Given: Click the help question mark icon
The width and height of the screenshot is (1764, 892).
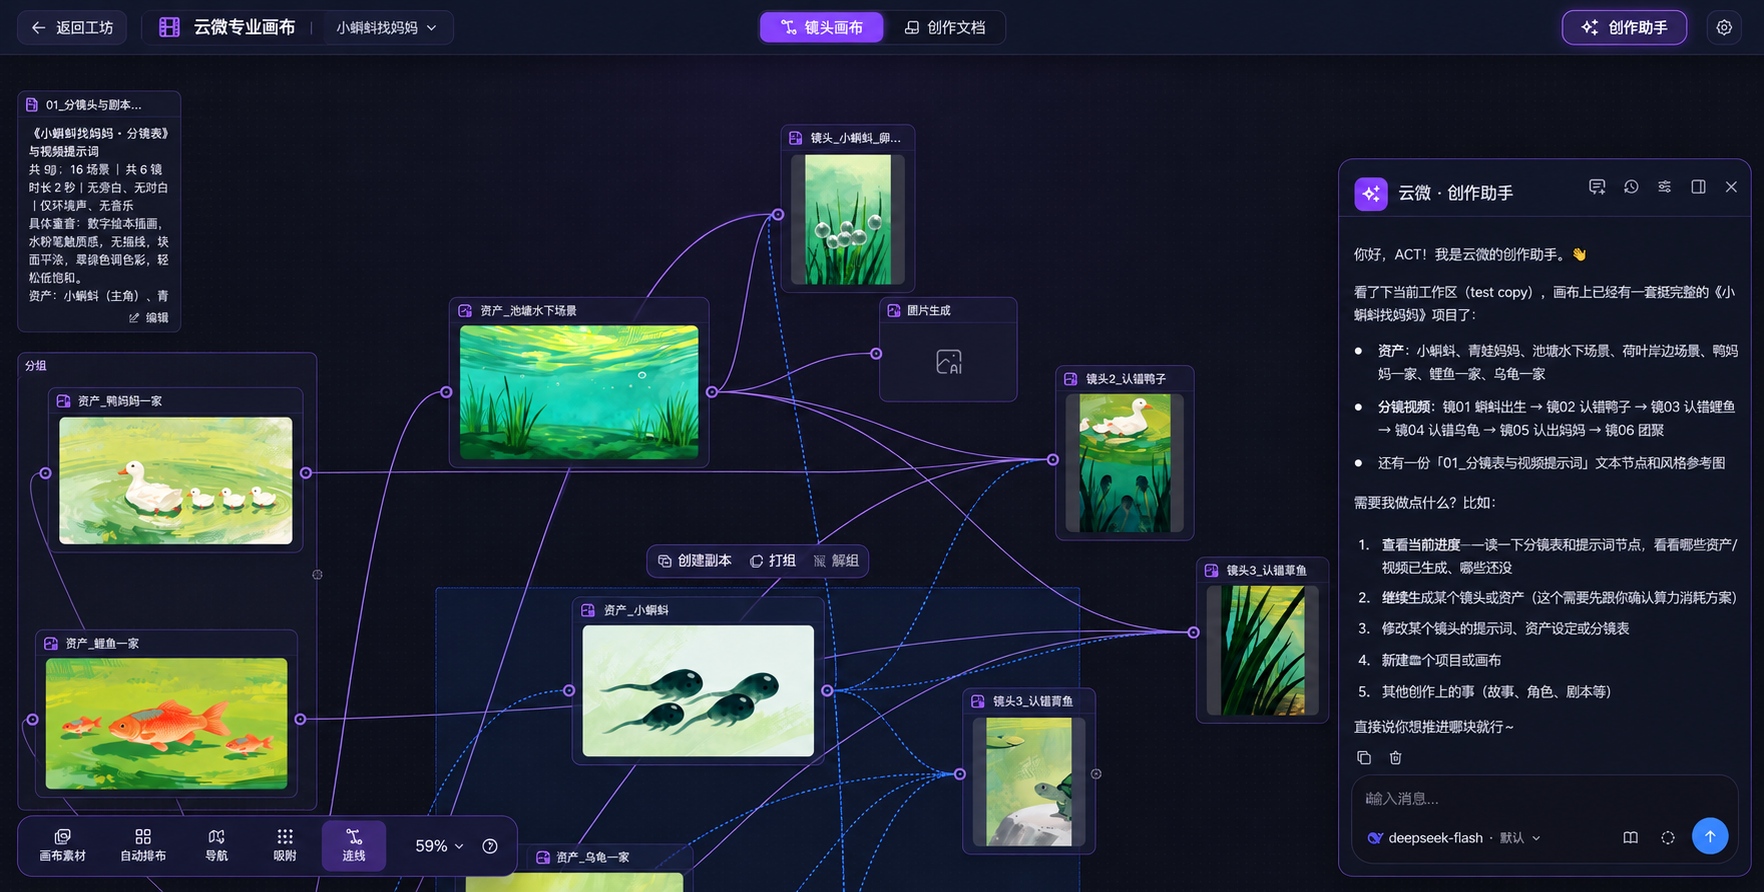Looking at the screenshot, I should [x=490, y=846].
